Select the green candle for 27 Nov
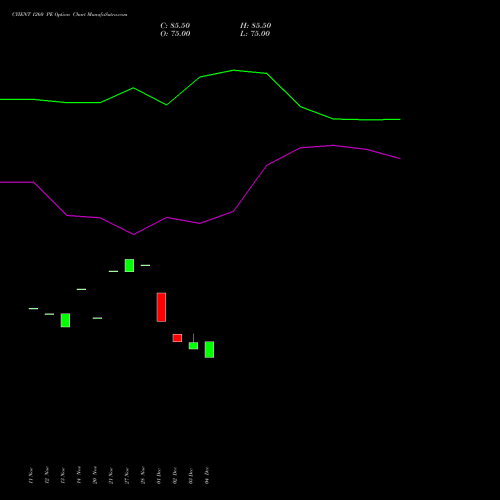Screen dimensions: 500x500 [x=129, y=265]
